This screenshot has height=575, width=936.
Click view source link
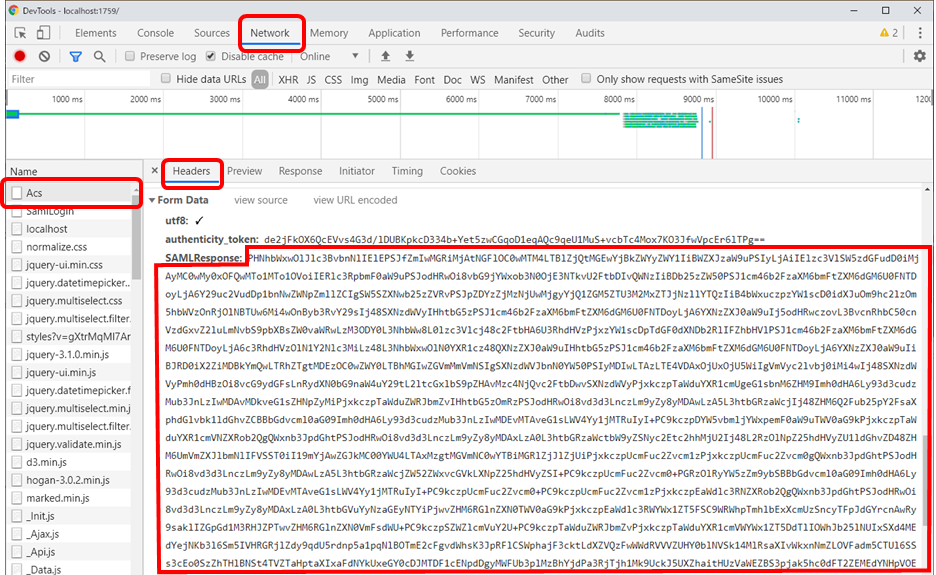tap(261, 200)
